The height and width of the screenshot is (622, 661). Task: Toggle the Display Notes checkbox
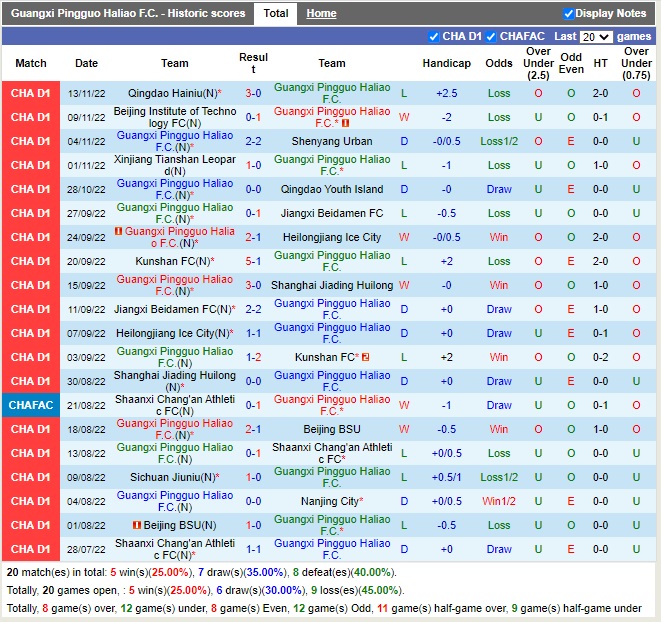click(569, 14)
